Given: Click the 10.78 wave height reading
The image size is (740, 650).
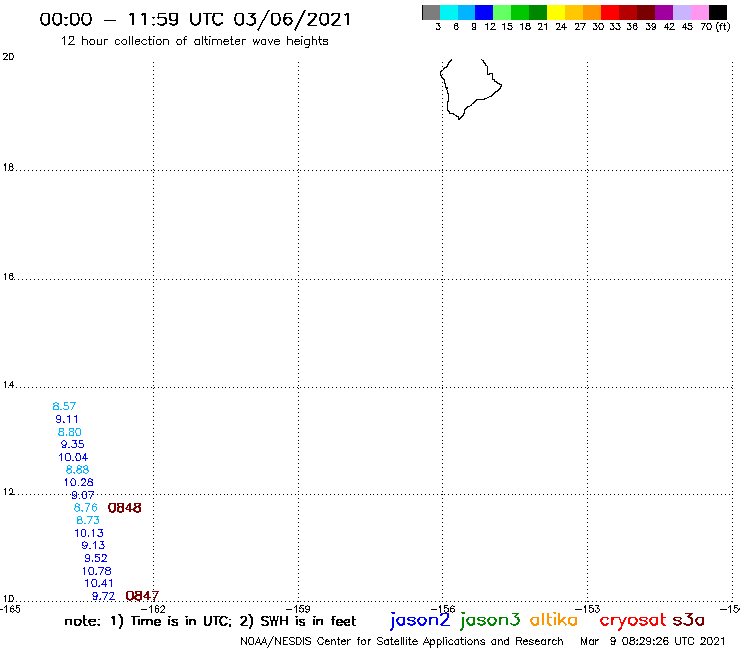Looking at the screenshot, I should coord(97,571).
